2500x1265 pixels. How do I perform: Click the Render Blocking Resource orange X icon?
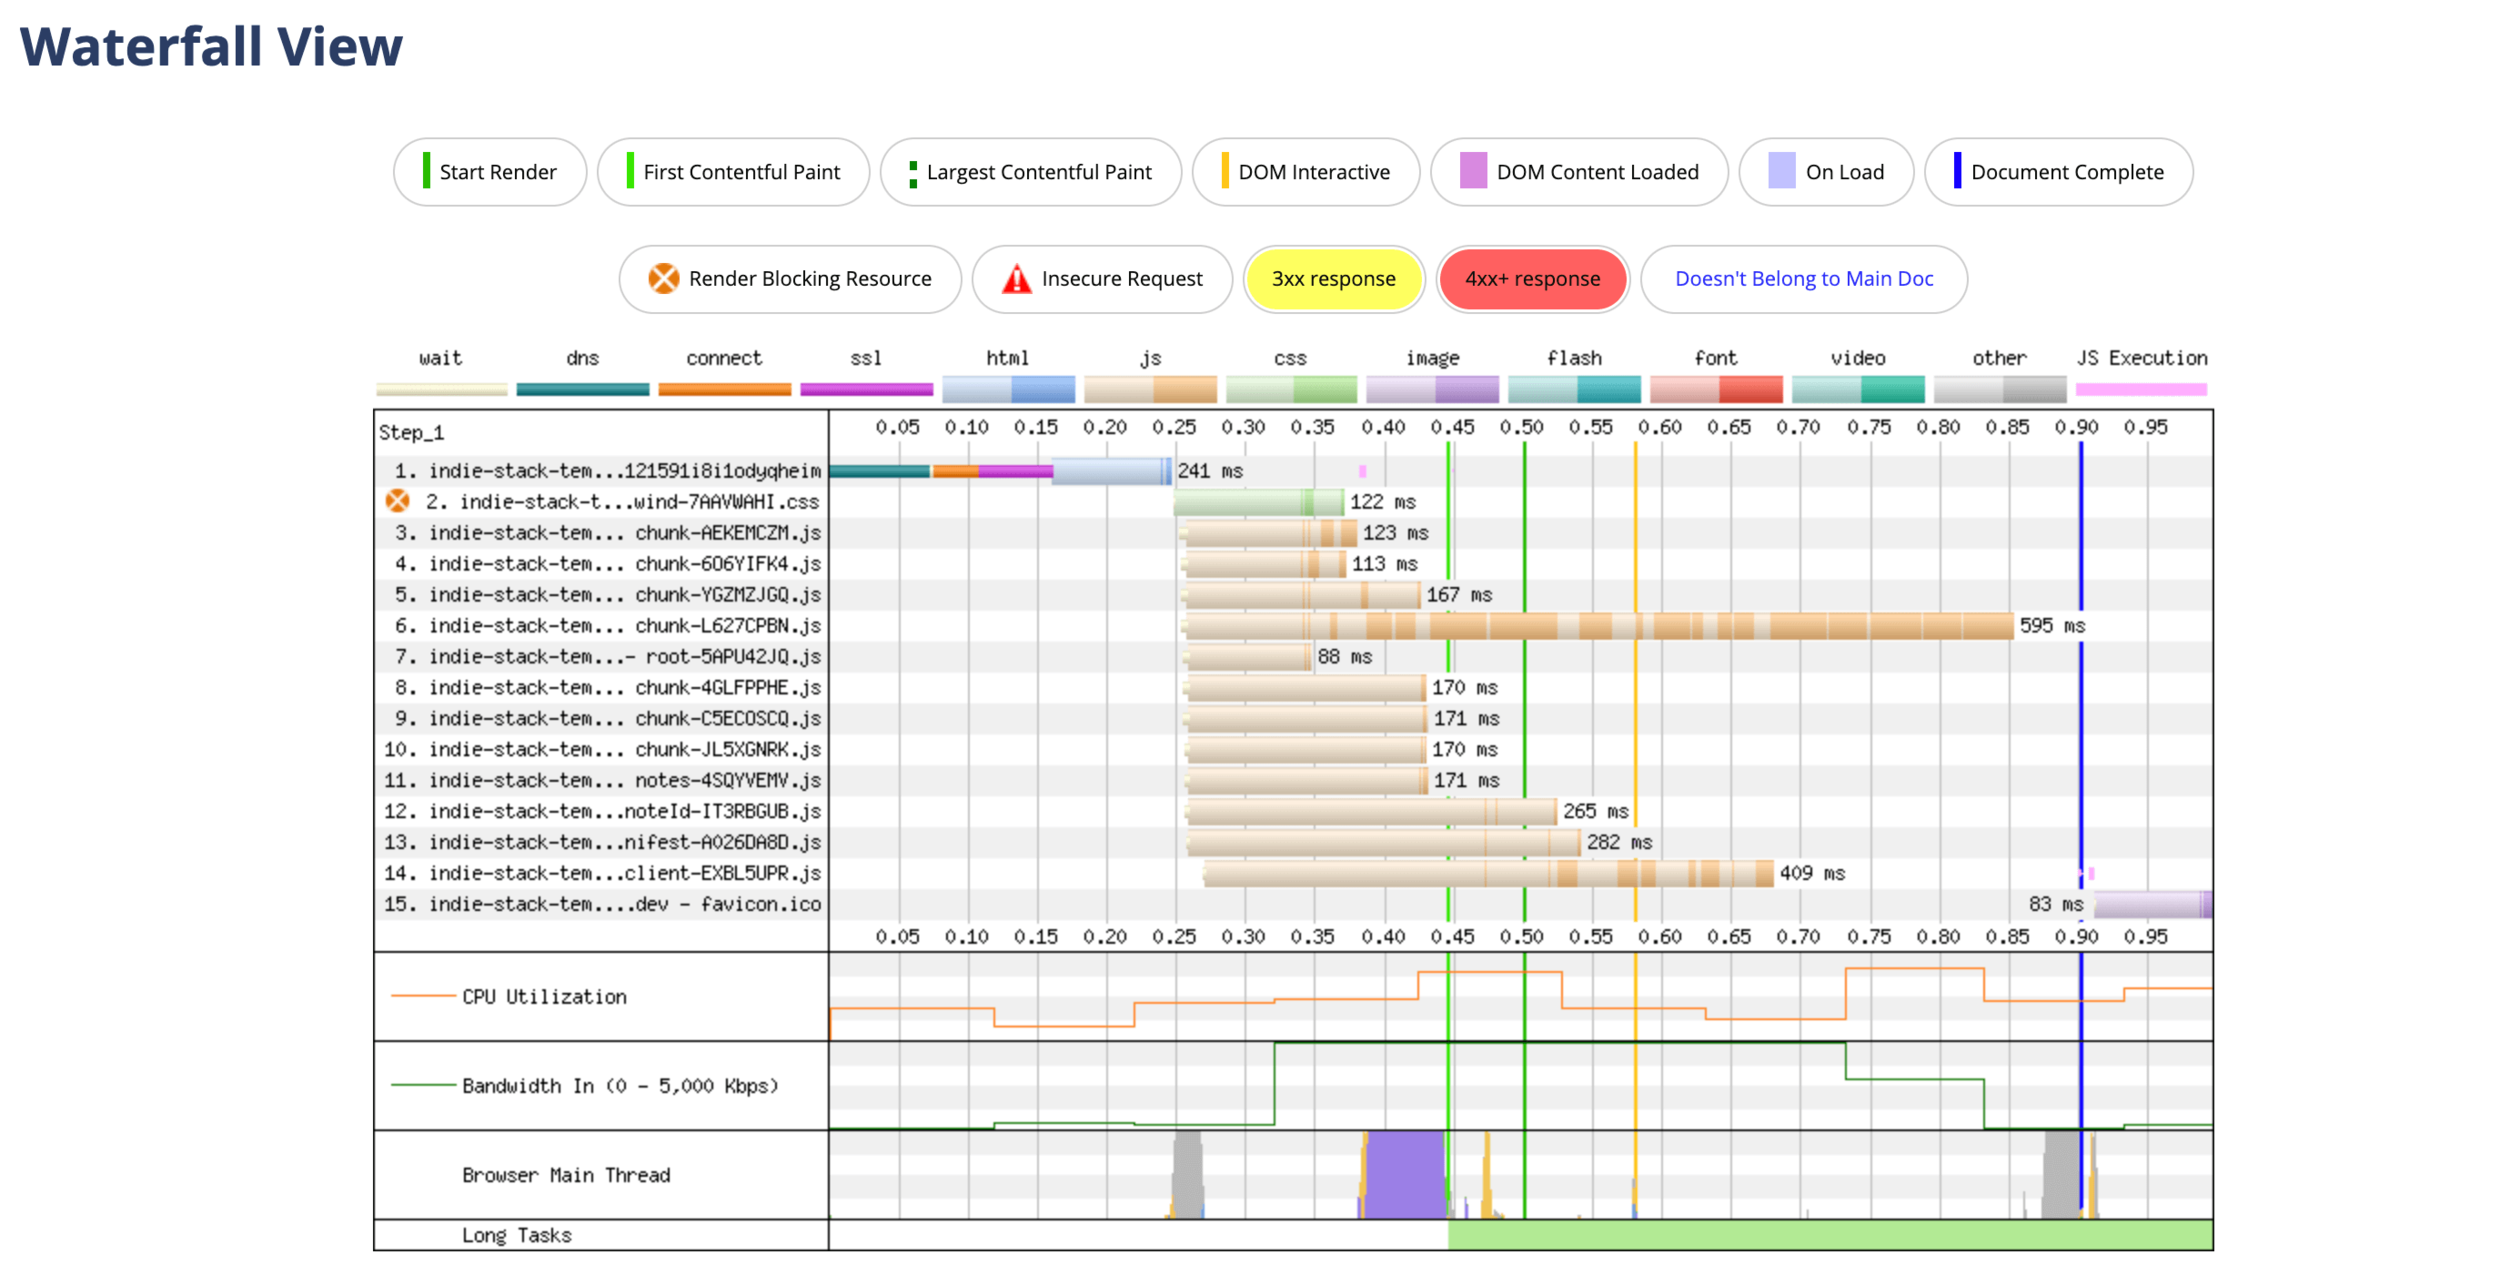[663, 278]
